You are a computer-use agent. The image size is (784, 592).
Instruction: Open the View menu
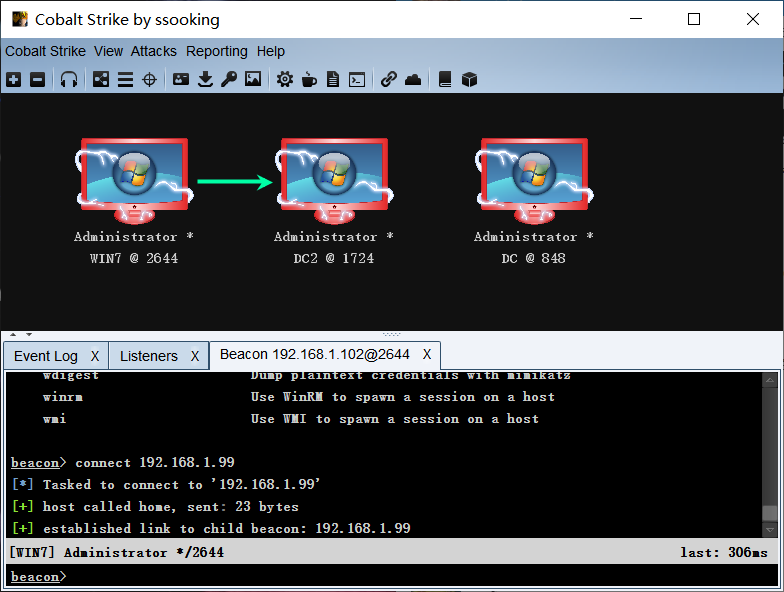click(108, 51)
